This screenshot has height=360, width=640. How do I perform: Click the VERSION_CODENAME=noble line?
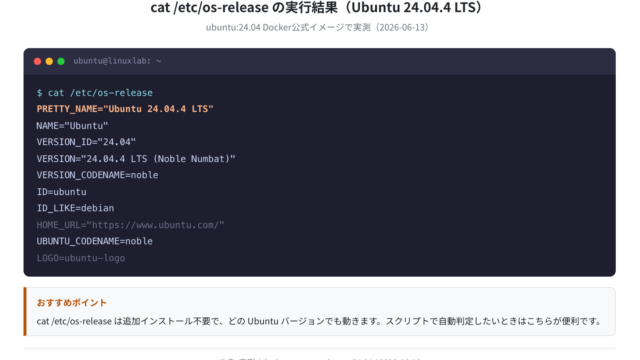[x=98, y=175]
